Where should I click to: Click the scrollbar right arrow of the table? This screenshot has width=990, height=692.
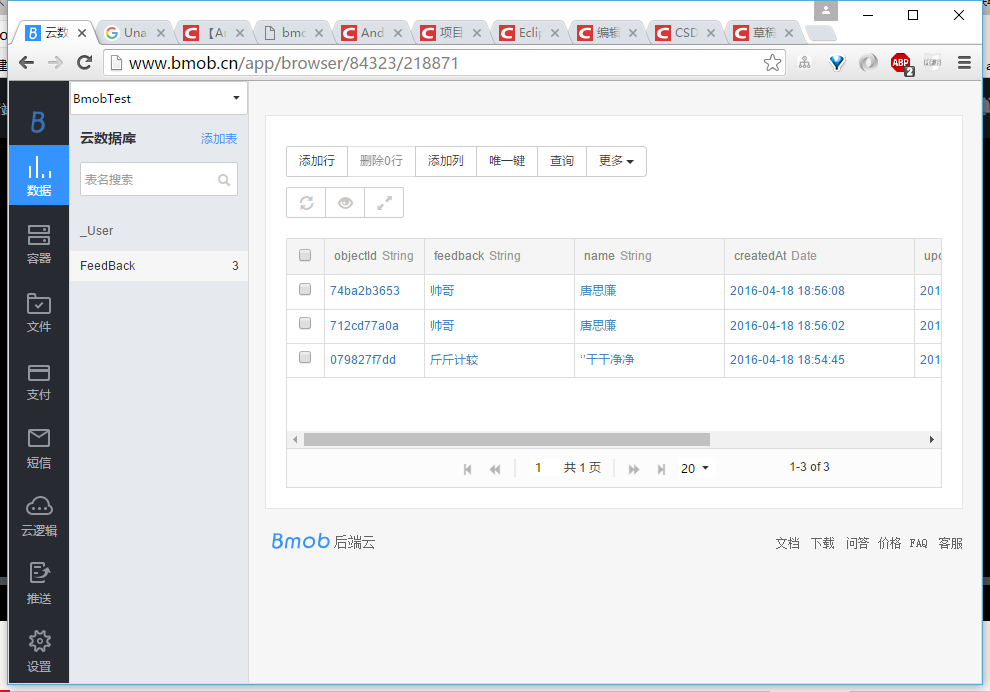pyautogui.click(x=932, y=439)
